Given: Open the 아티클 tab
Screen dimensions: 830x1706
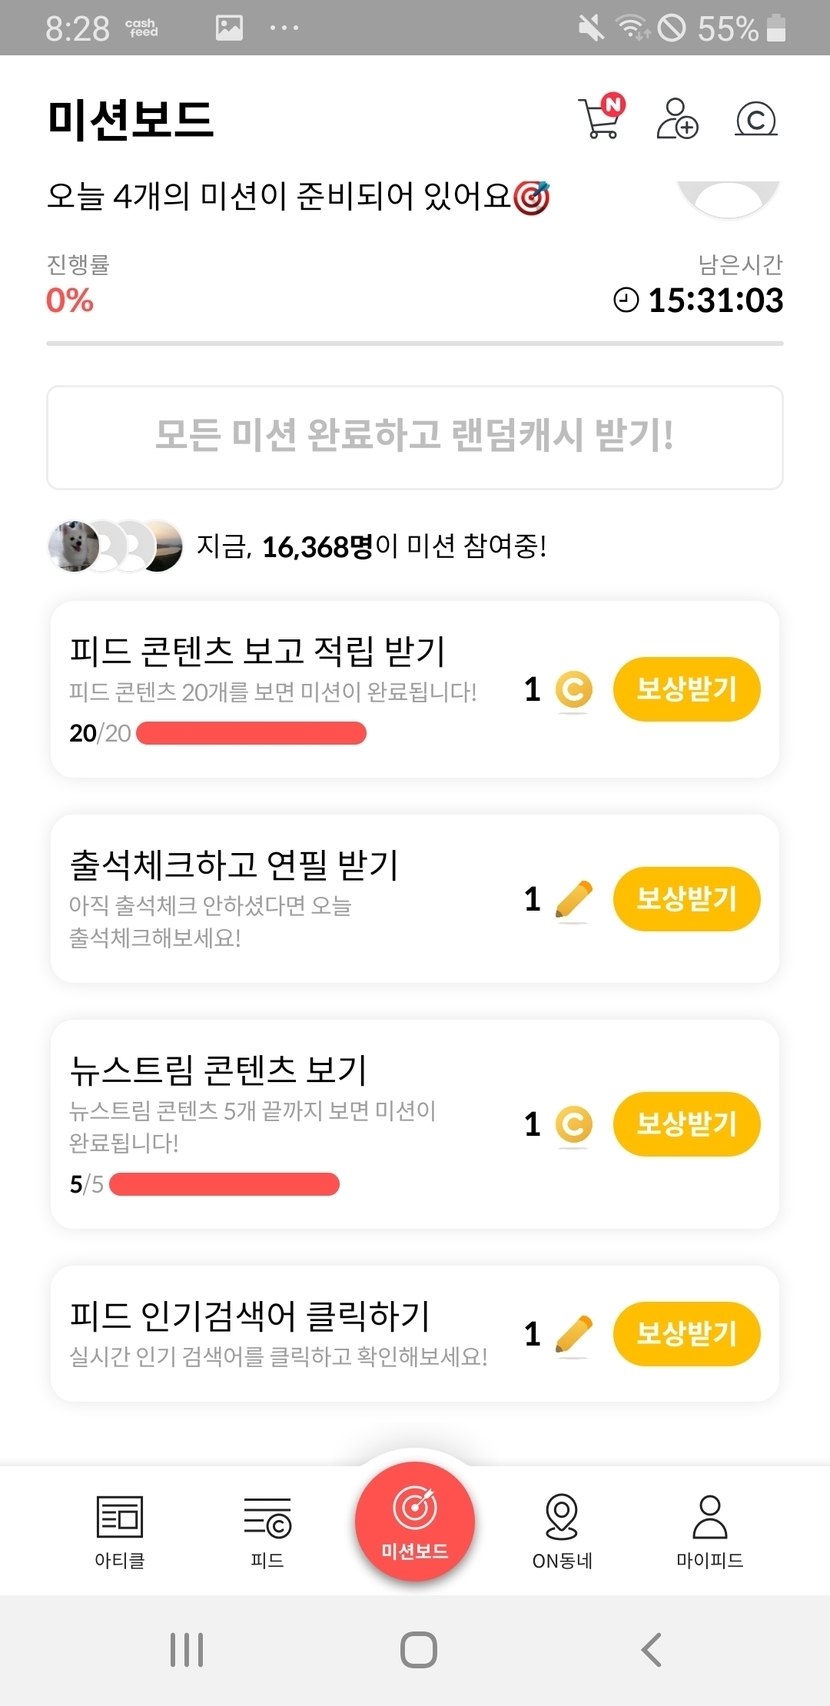Looking at the screenshot, I should click(119, 1530).
